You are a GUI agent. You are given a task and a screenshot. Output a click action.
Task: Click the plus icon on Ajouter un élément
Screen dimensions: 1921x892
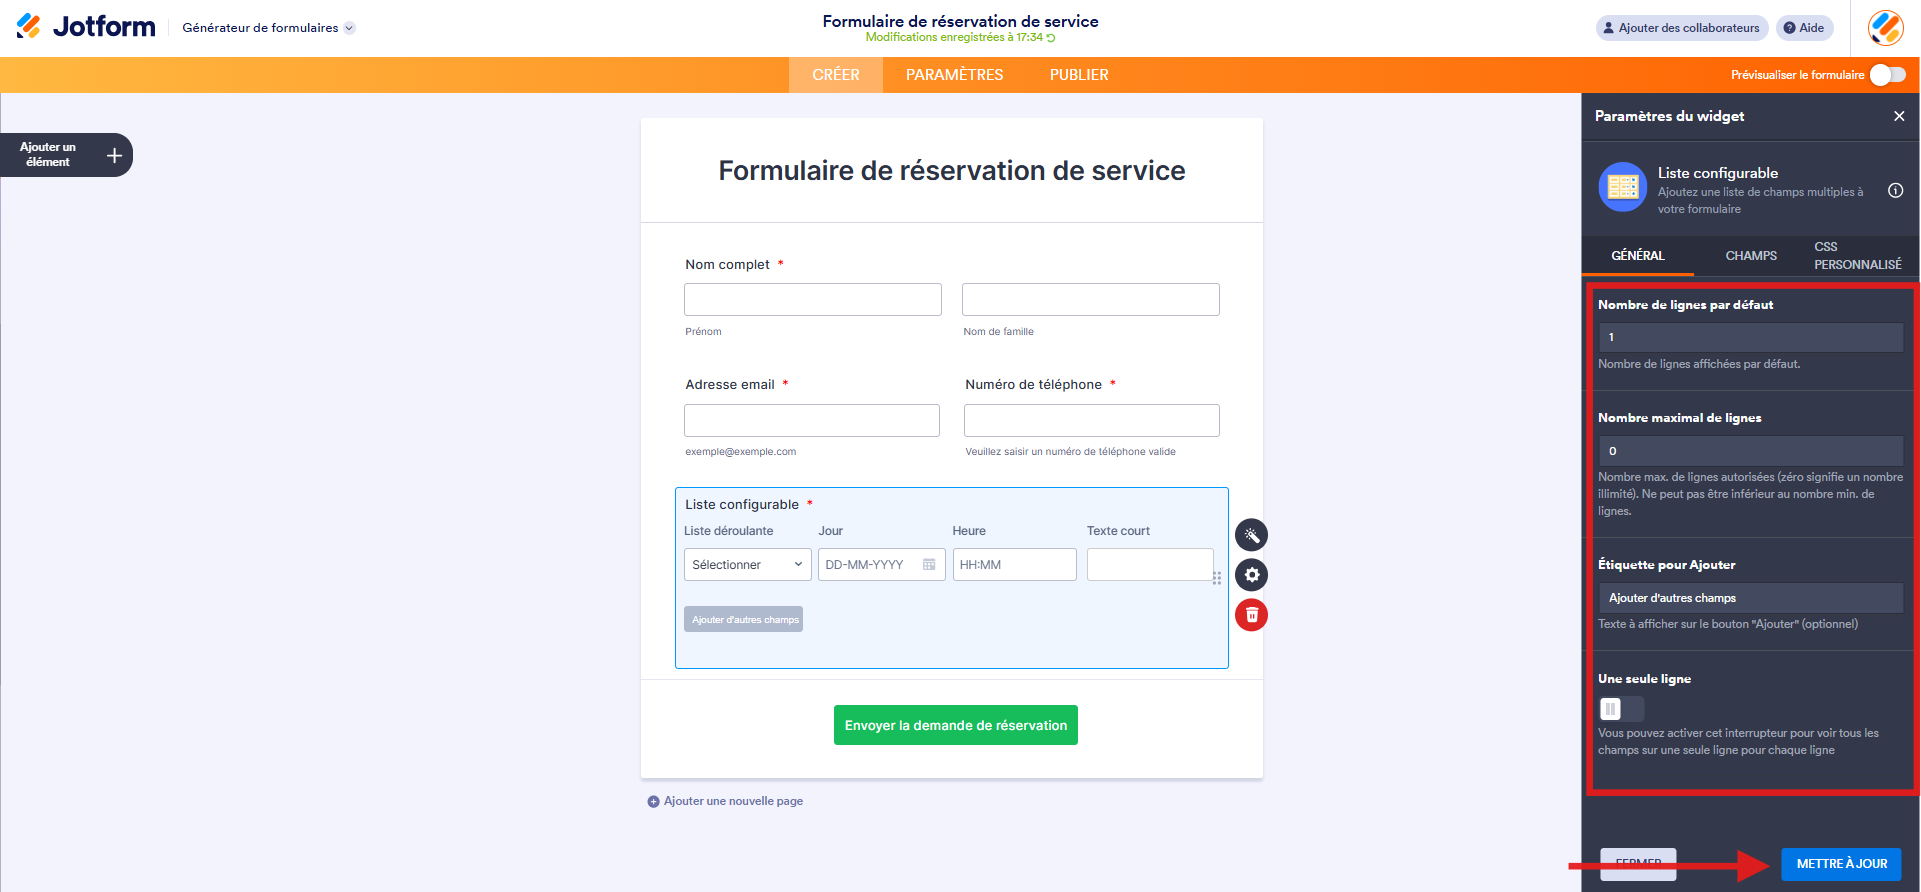pyautogui.click(x=114, y=155)
